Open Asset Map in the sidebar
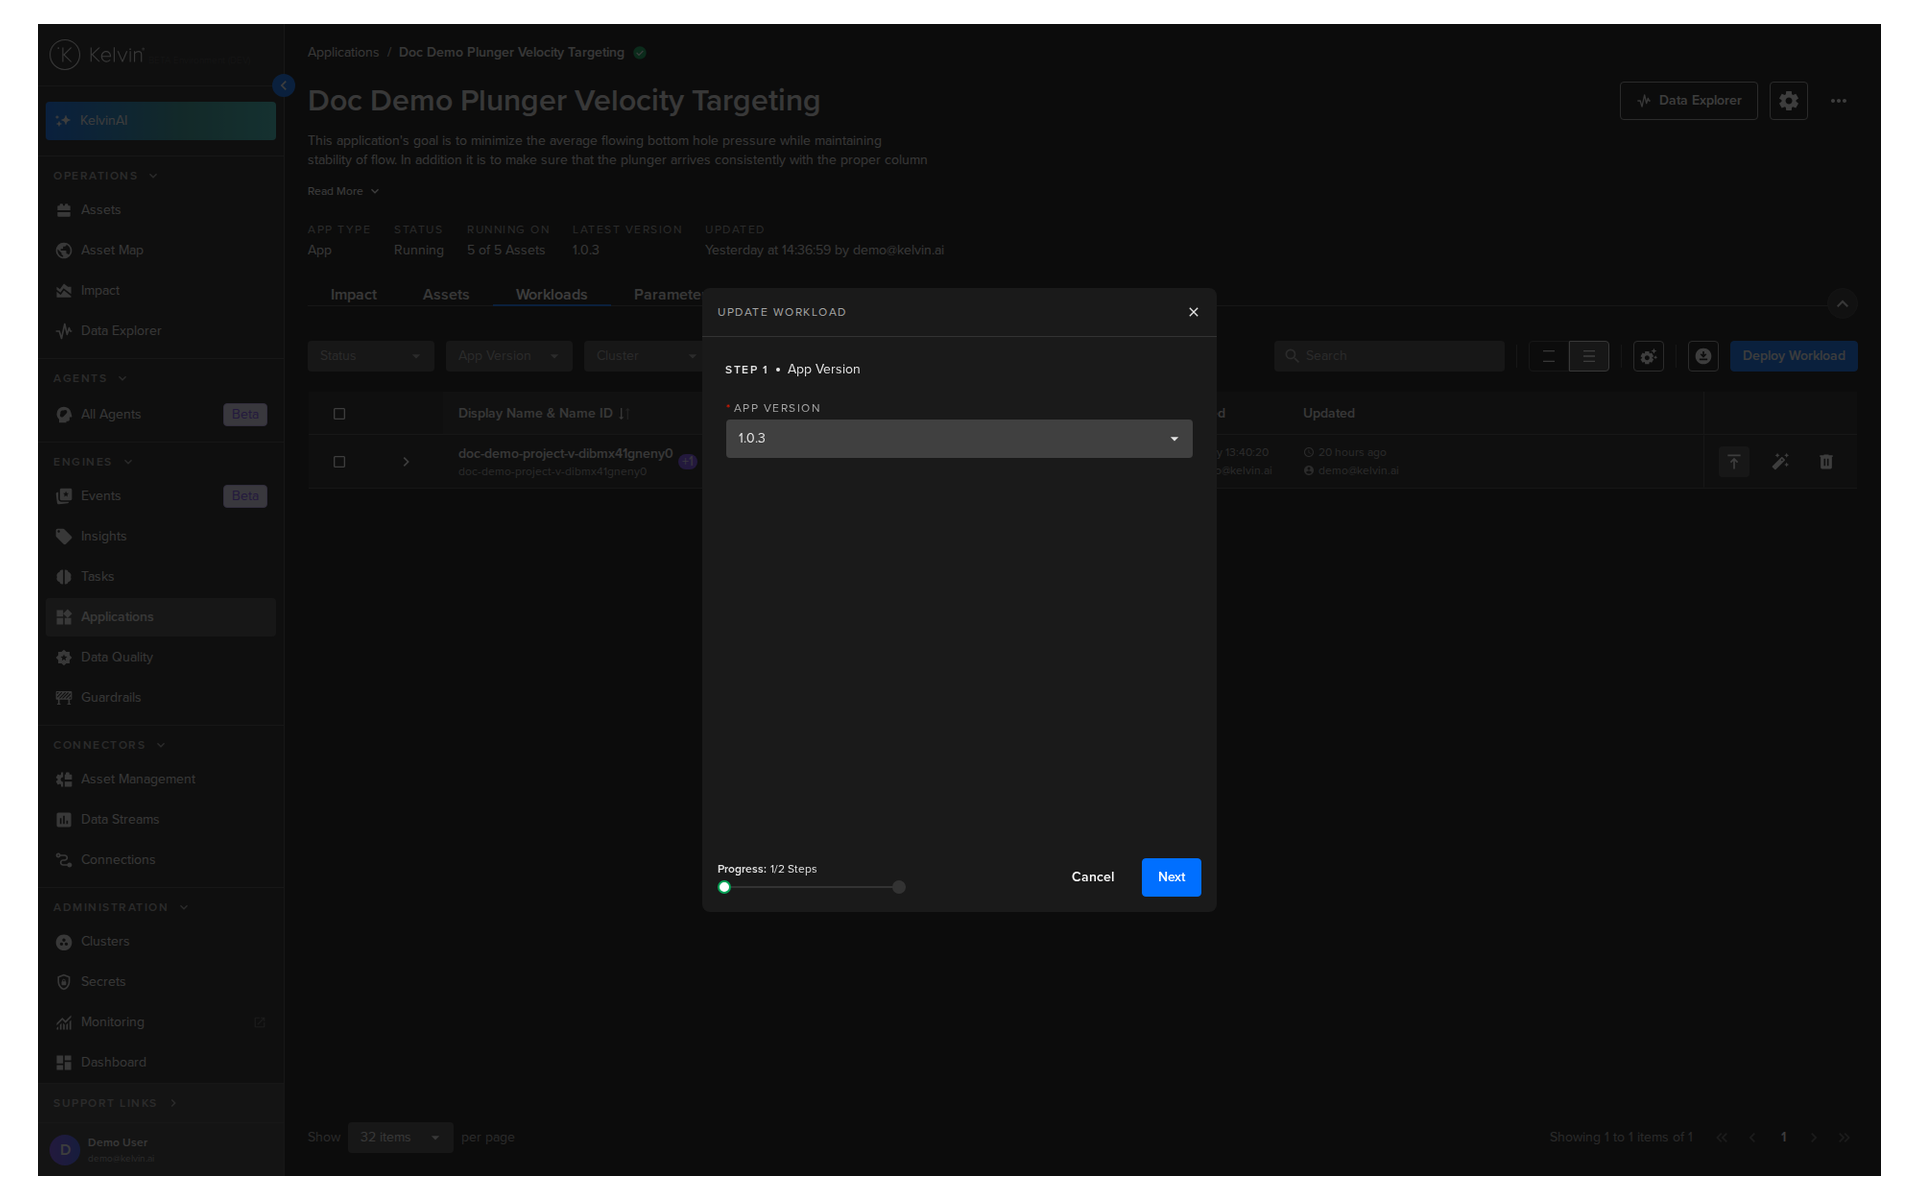 pos(160,250)
